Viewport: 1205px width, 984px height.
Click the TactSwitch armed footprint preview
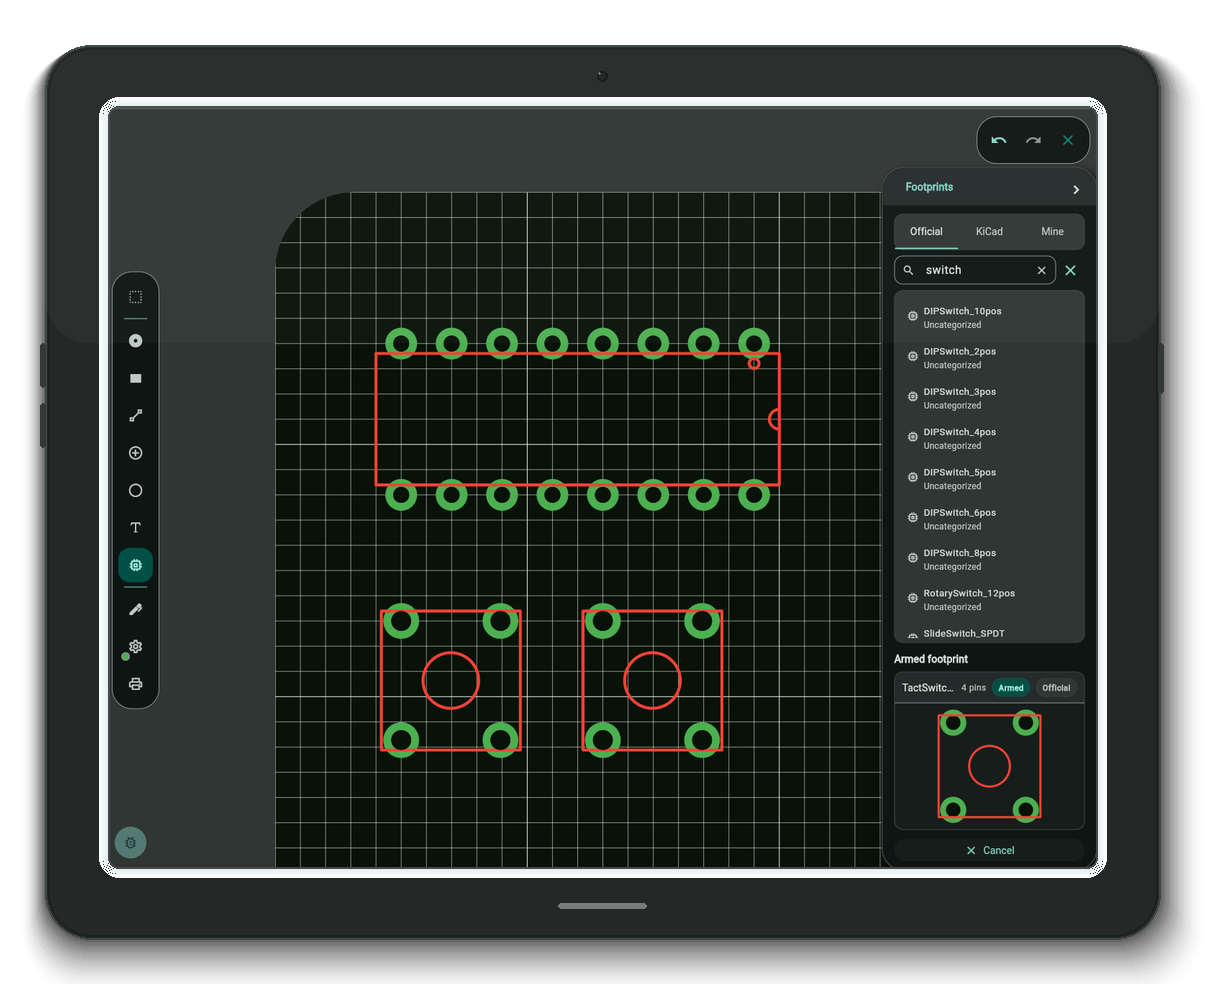click(989, 766)
